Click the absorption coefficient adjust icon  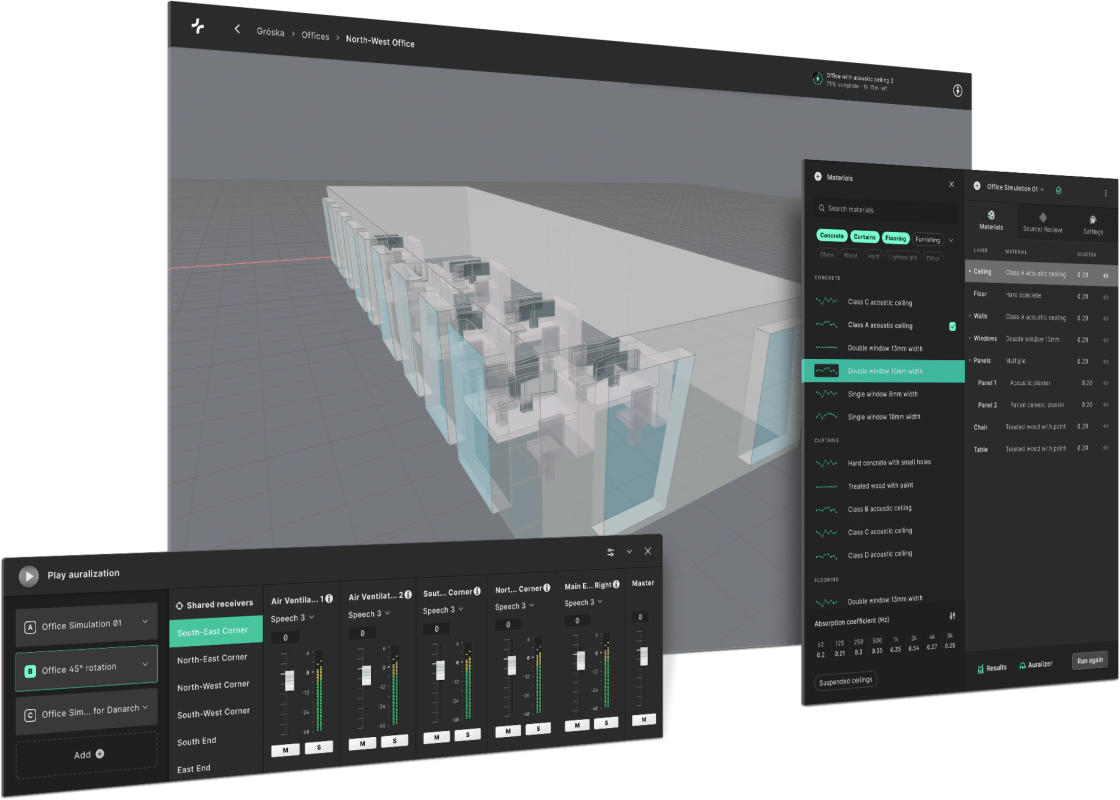(953, 616)
